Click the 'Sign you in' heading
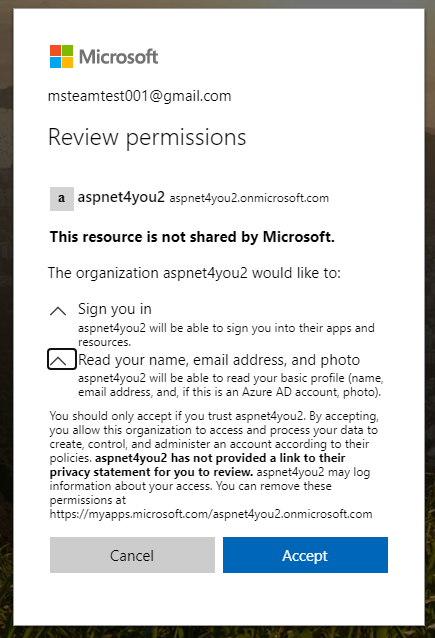This screenshot has height=638, width=435. (x=115, y=309)
